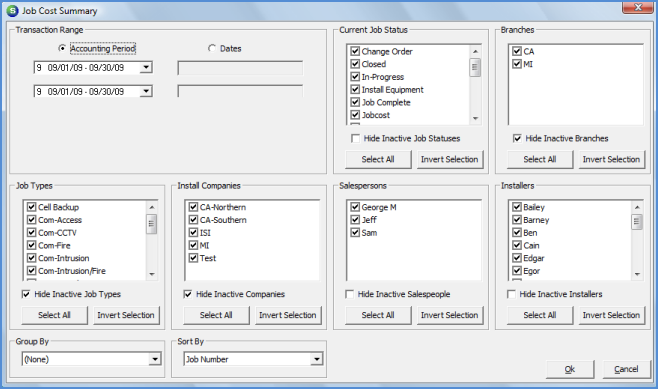This screenshot has height=389, width=658.
Task: Toggle installer Egor
Action: (517, 271)
